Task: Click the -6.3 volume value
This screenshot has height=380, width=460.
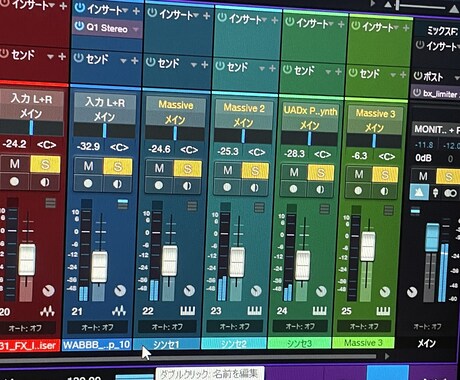Action: (x=359, y=156)
